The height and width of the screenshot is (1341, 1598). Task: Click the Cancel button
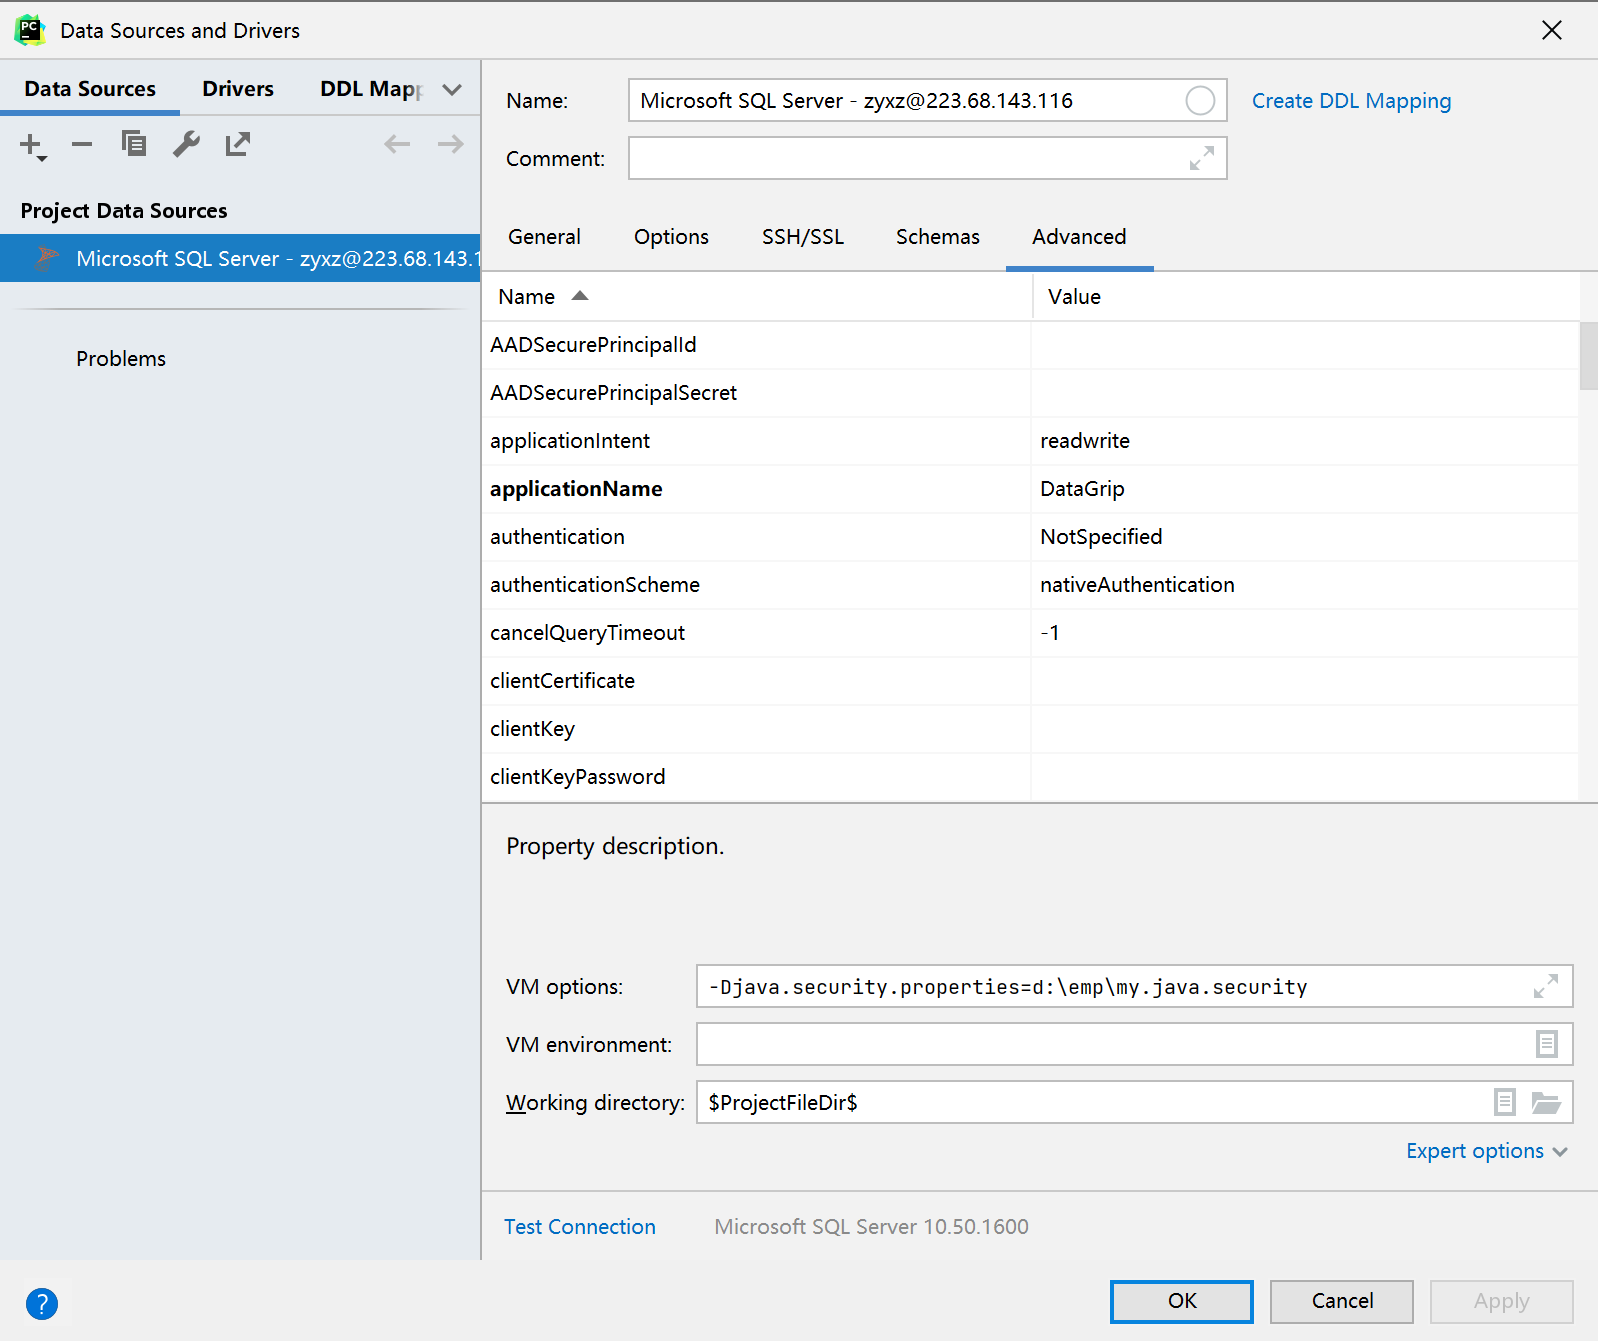coord(1342,1301)
